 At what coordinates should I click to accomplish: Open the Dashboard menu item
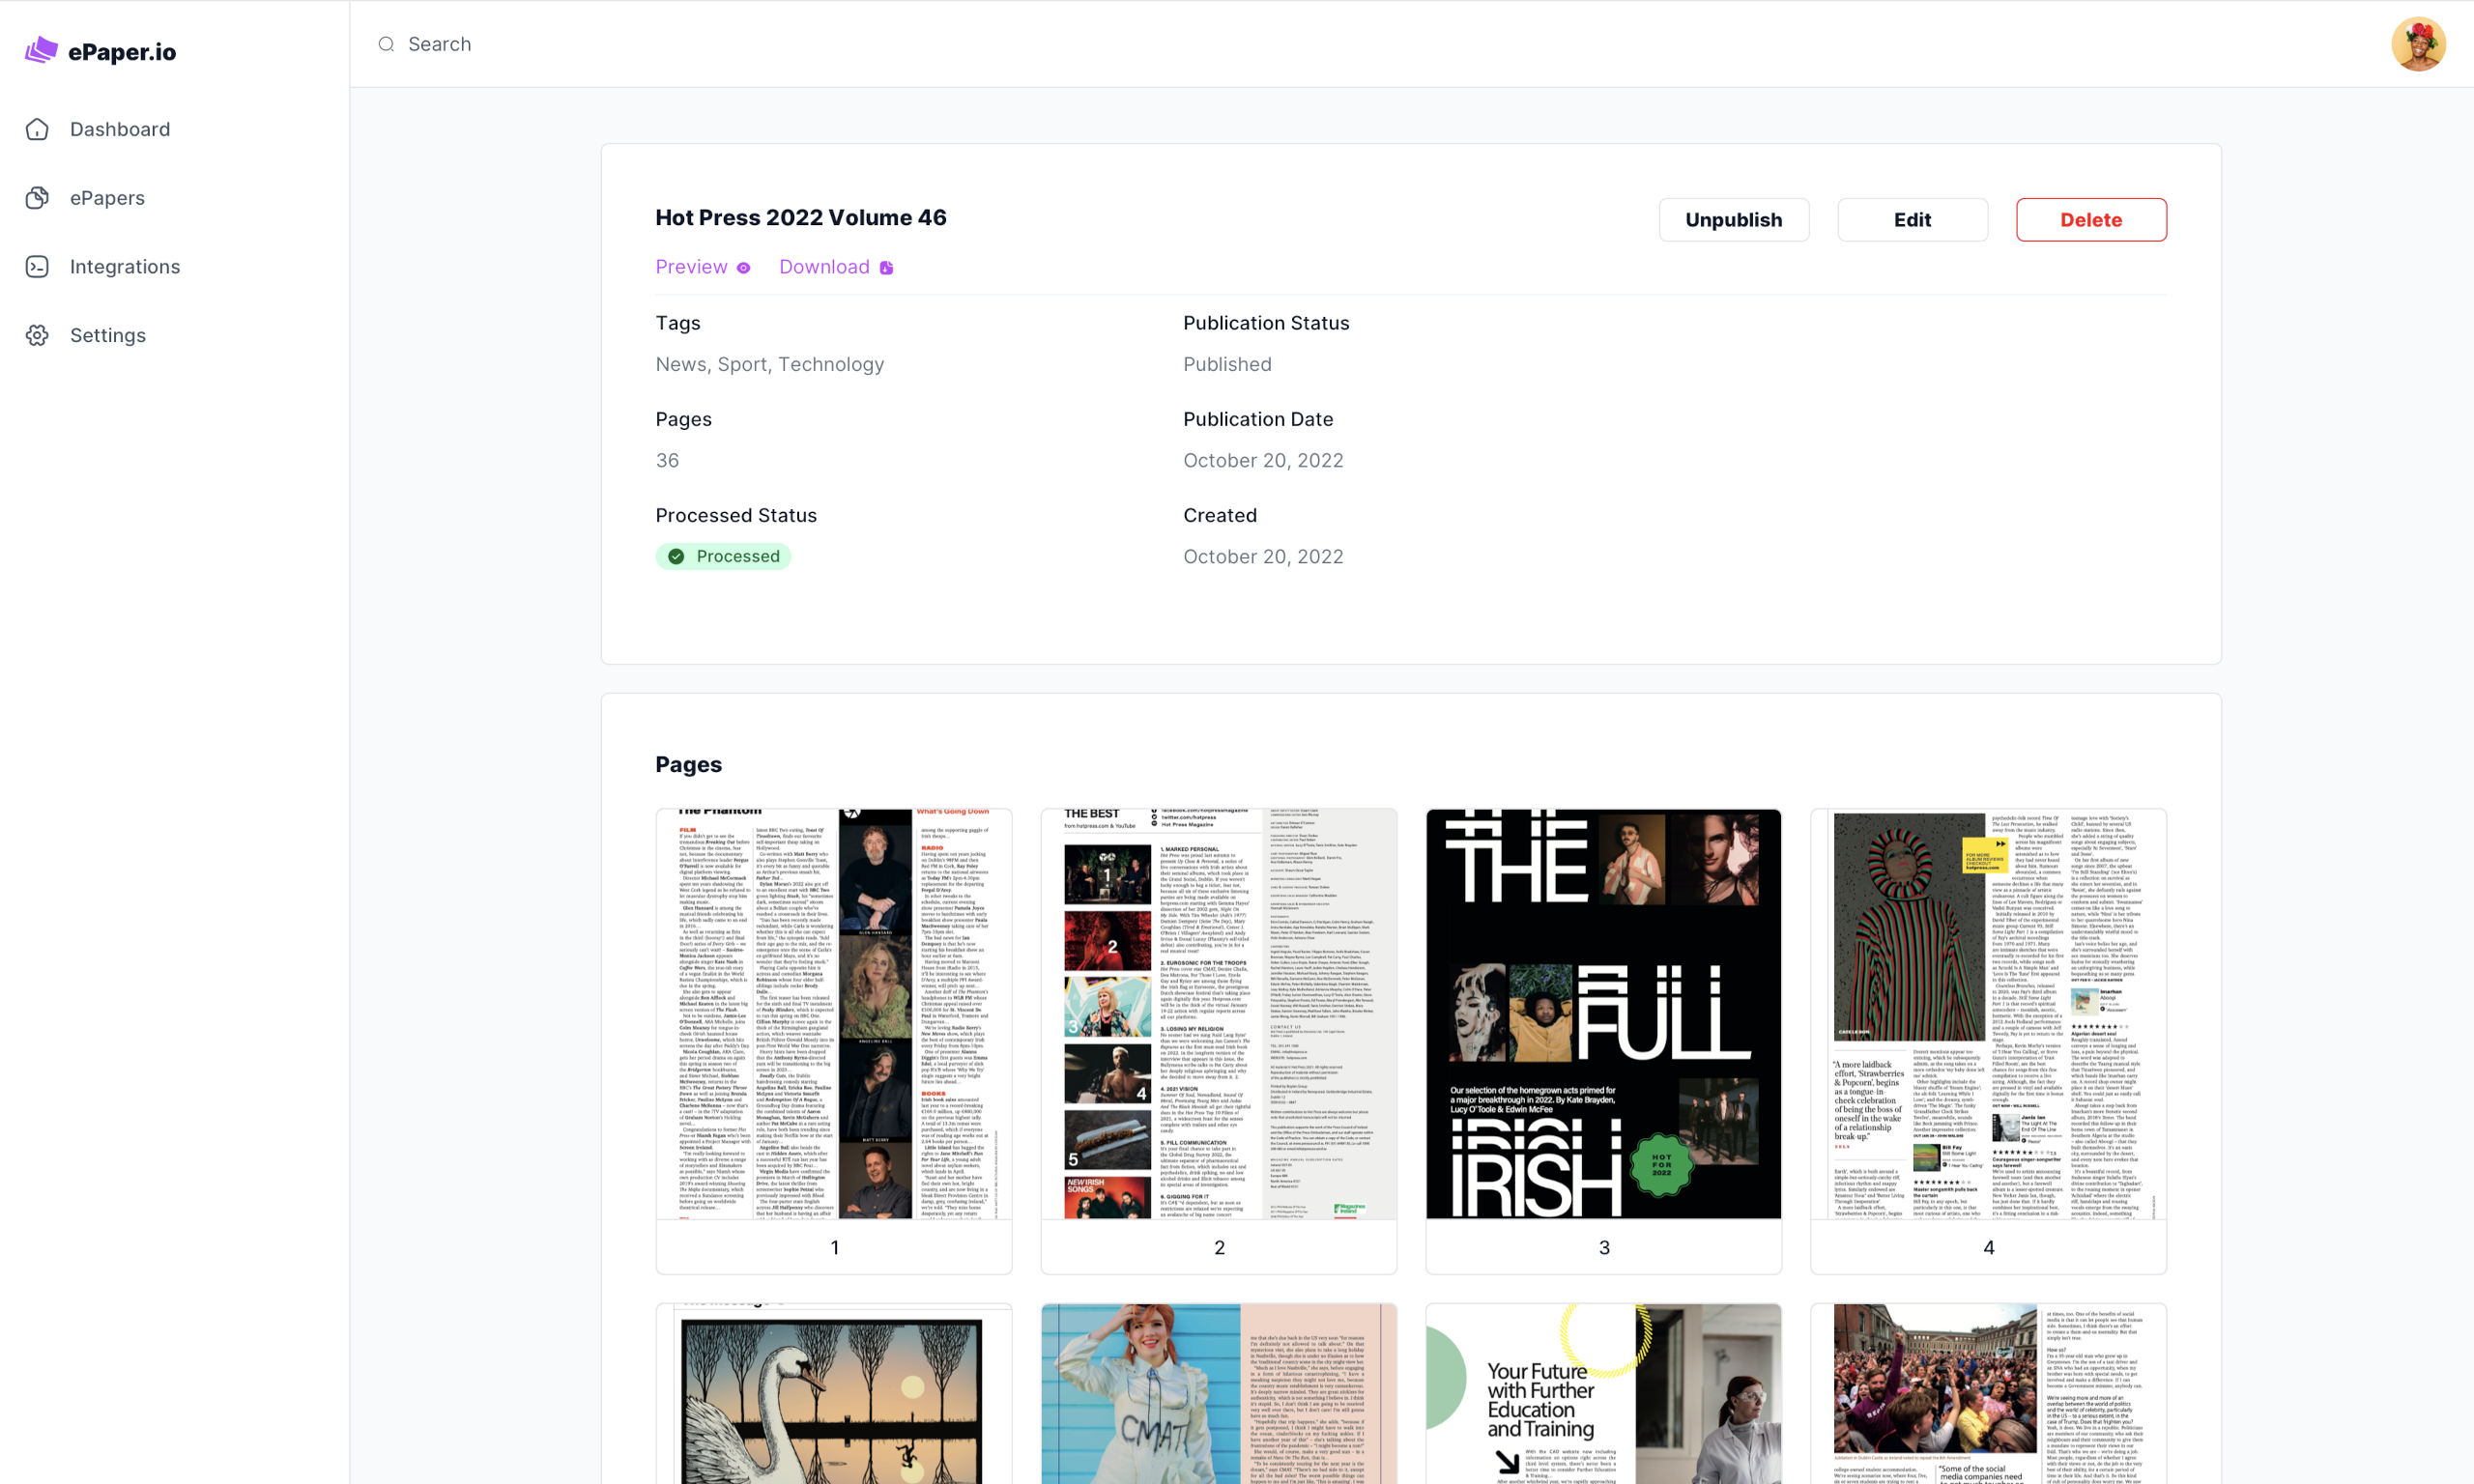tap(120, 129)
